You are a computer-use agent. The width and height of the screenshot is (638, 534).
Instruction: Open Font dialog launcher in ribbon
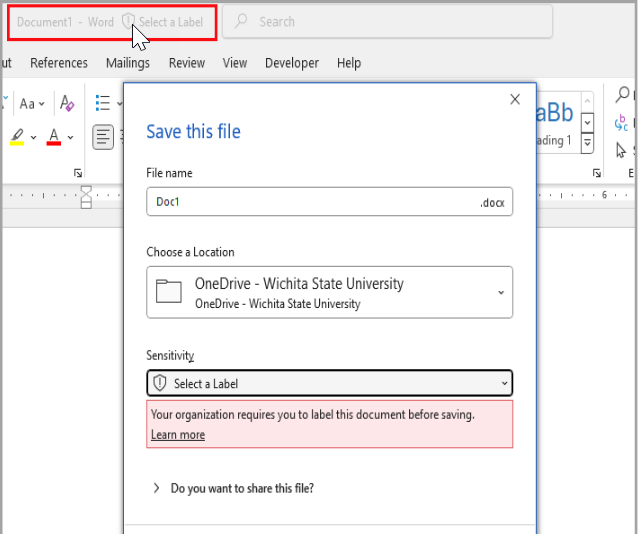78,173
